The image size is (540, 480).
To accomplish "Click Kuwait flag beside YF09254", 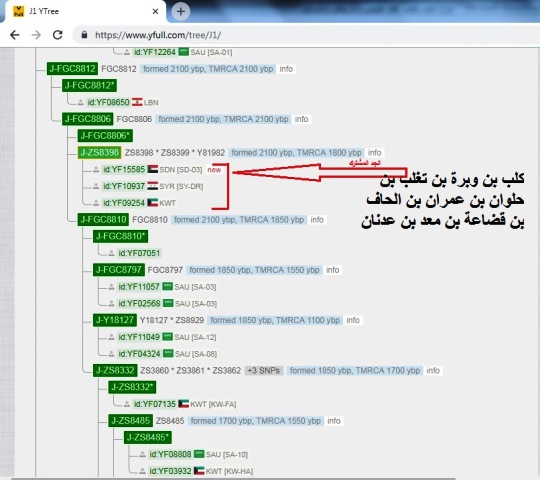I will (153, 202).
